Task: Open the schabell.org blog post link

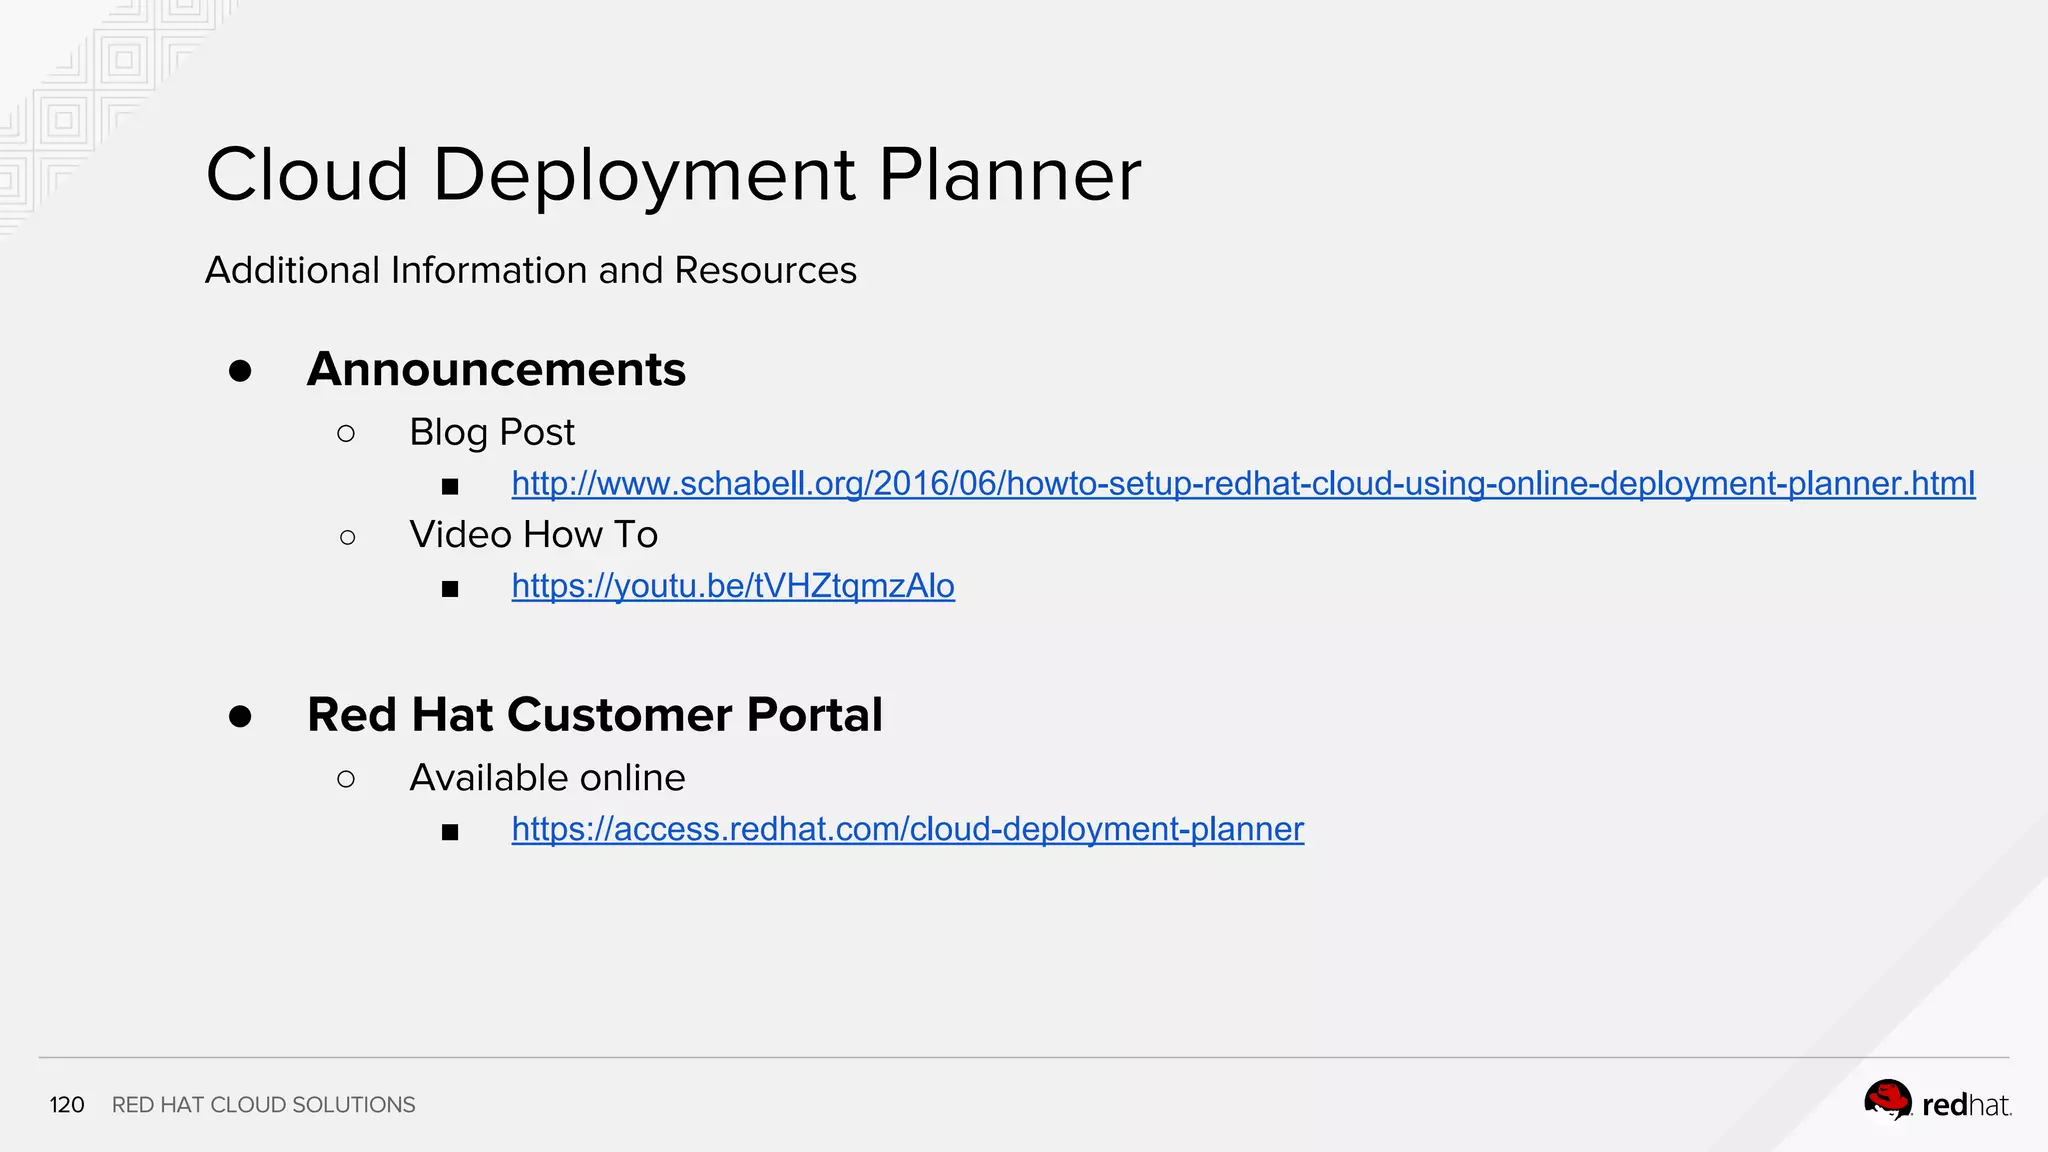Action: [1243, 484]
